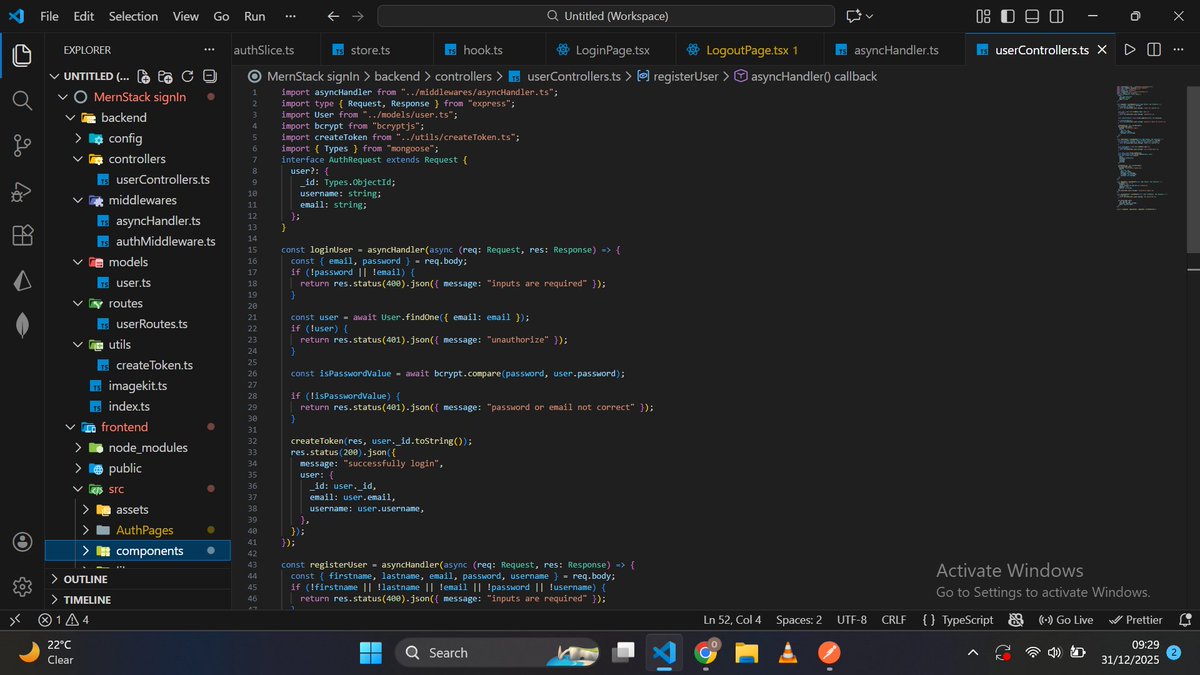The image size is (1200, 675).
Task: Collapse the middlewares folder
Action: (79, 200)
